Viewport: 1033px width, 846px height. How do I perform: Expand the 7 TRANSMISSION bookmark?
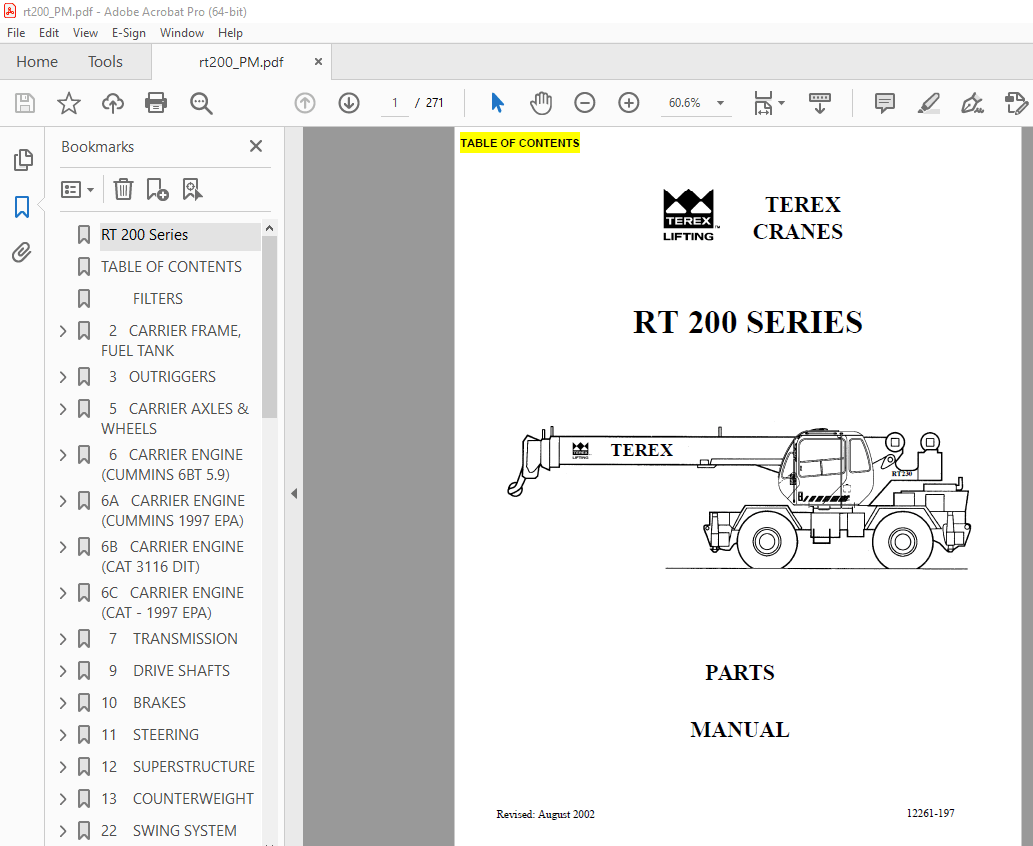click(62, 639)
